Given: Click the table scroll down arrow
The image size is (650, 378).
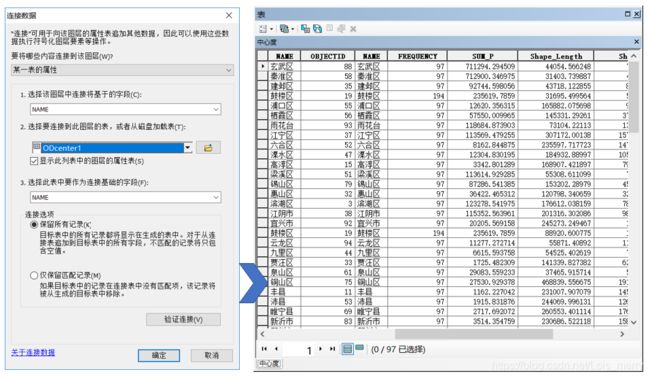Looking at the screenshot, I should point(634,322).
